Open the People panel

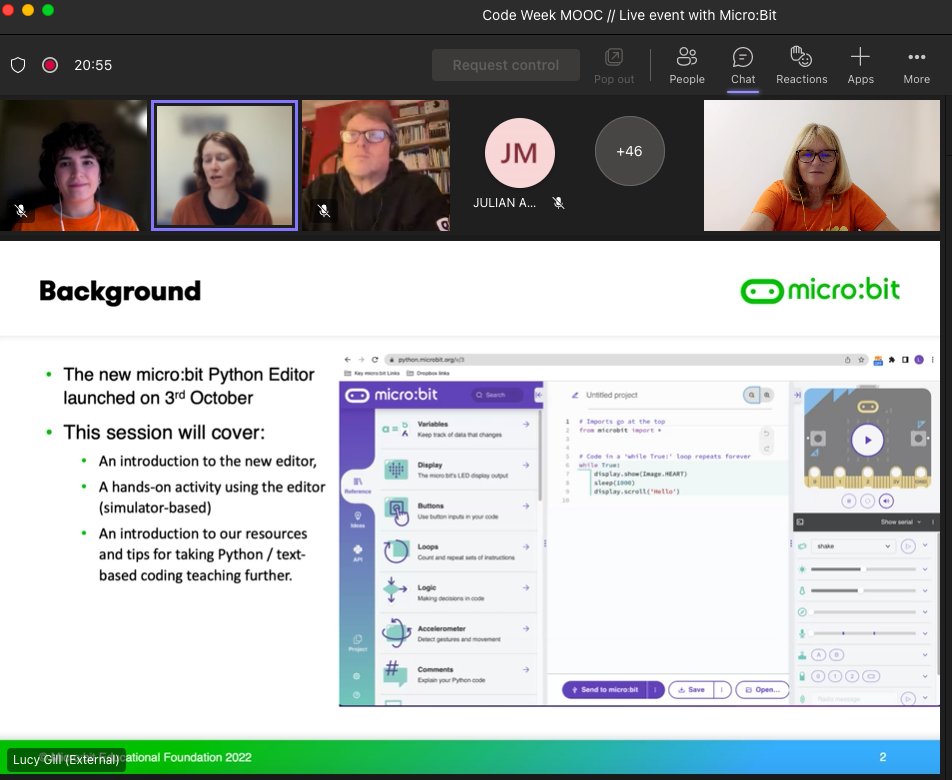pos(687,66)
